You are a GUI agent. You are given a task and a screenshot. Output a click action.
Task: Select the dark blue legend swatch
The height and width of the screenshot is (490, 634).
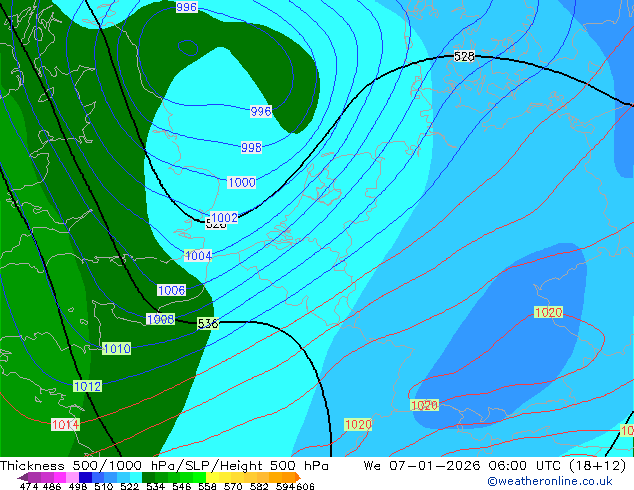[x=85, y=477]
